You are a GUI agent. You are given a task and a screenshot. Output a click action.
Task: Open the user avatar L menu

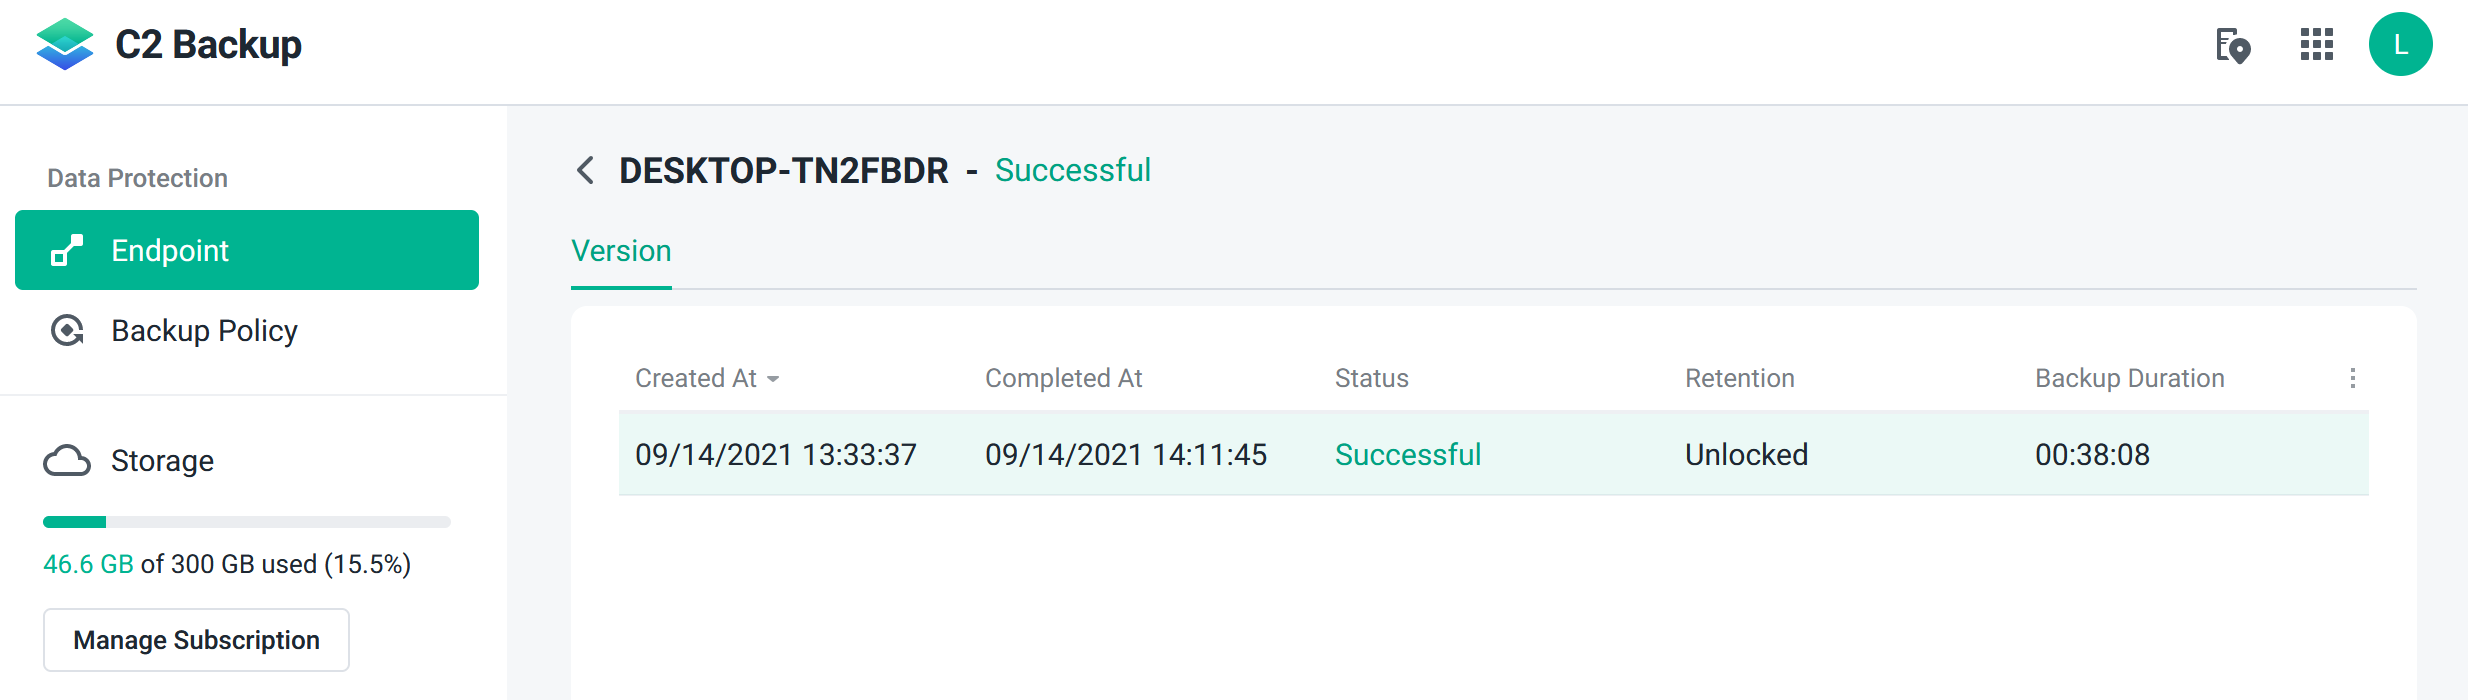(2400, 45)
